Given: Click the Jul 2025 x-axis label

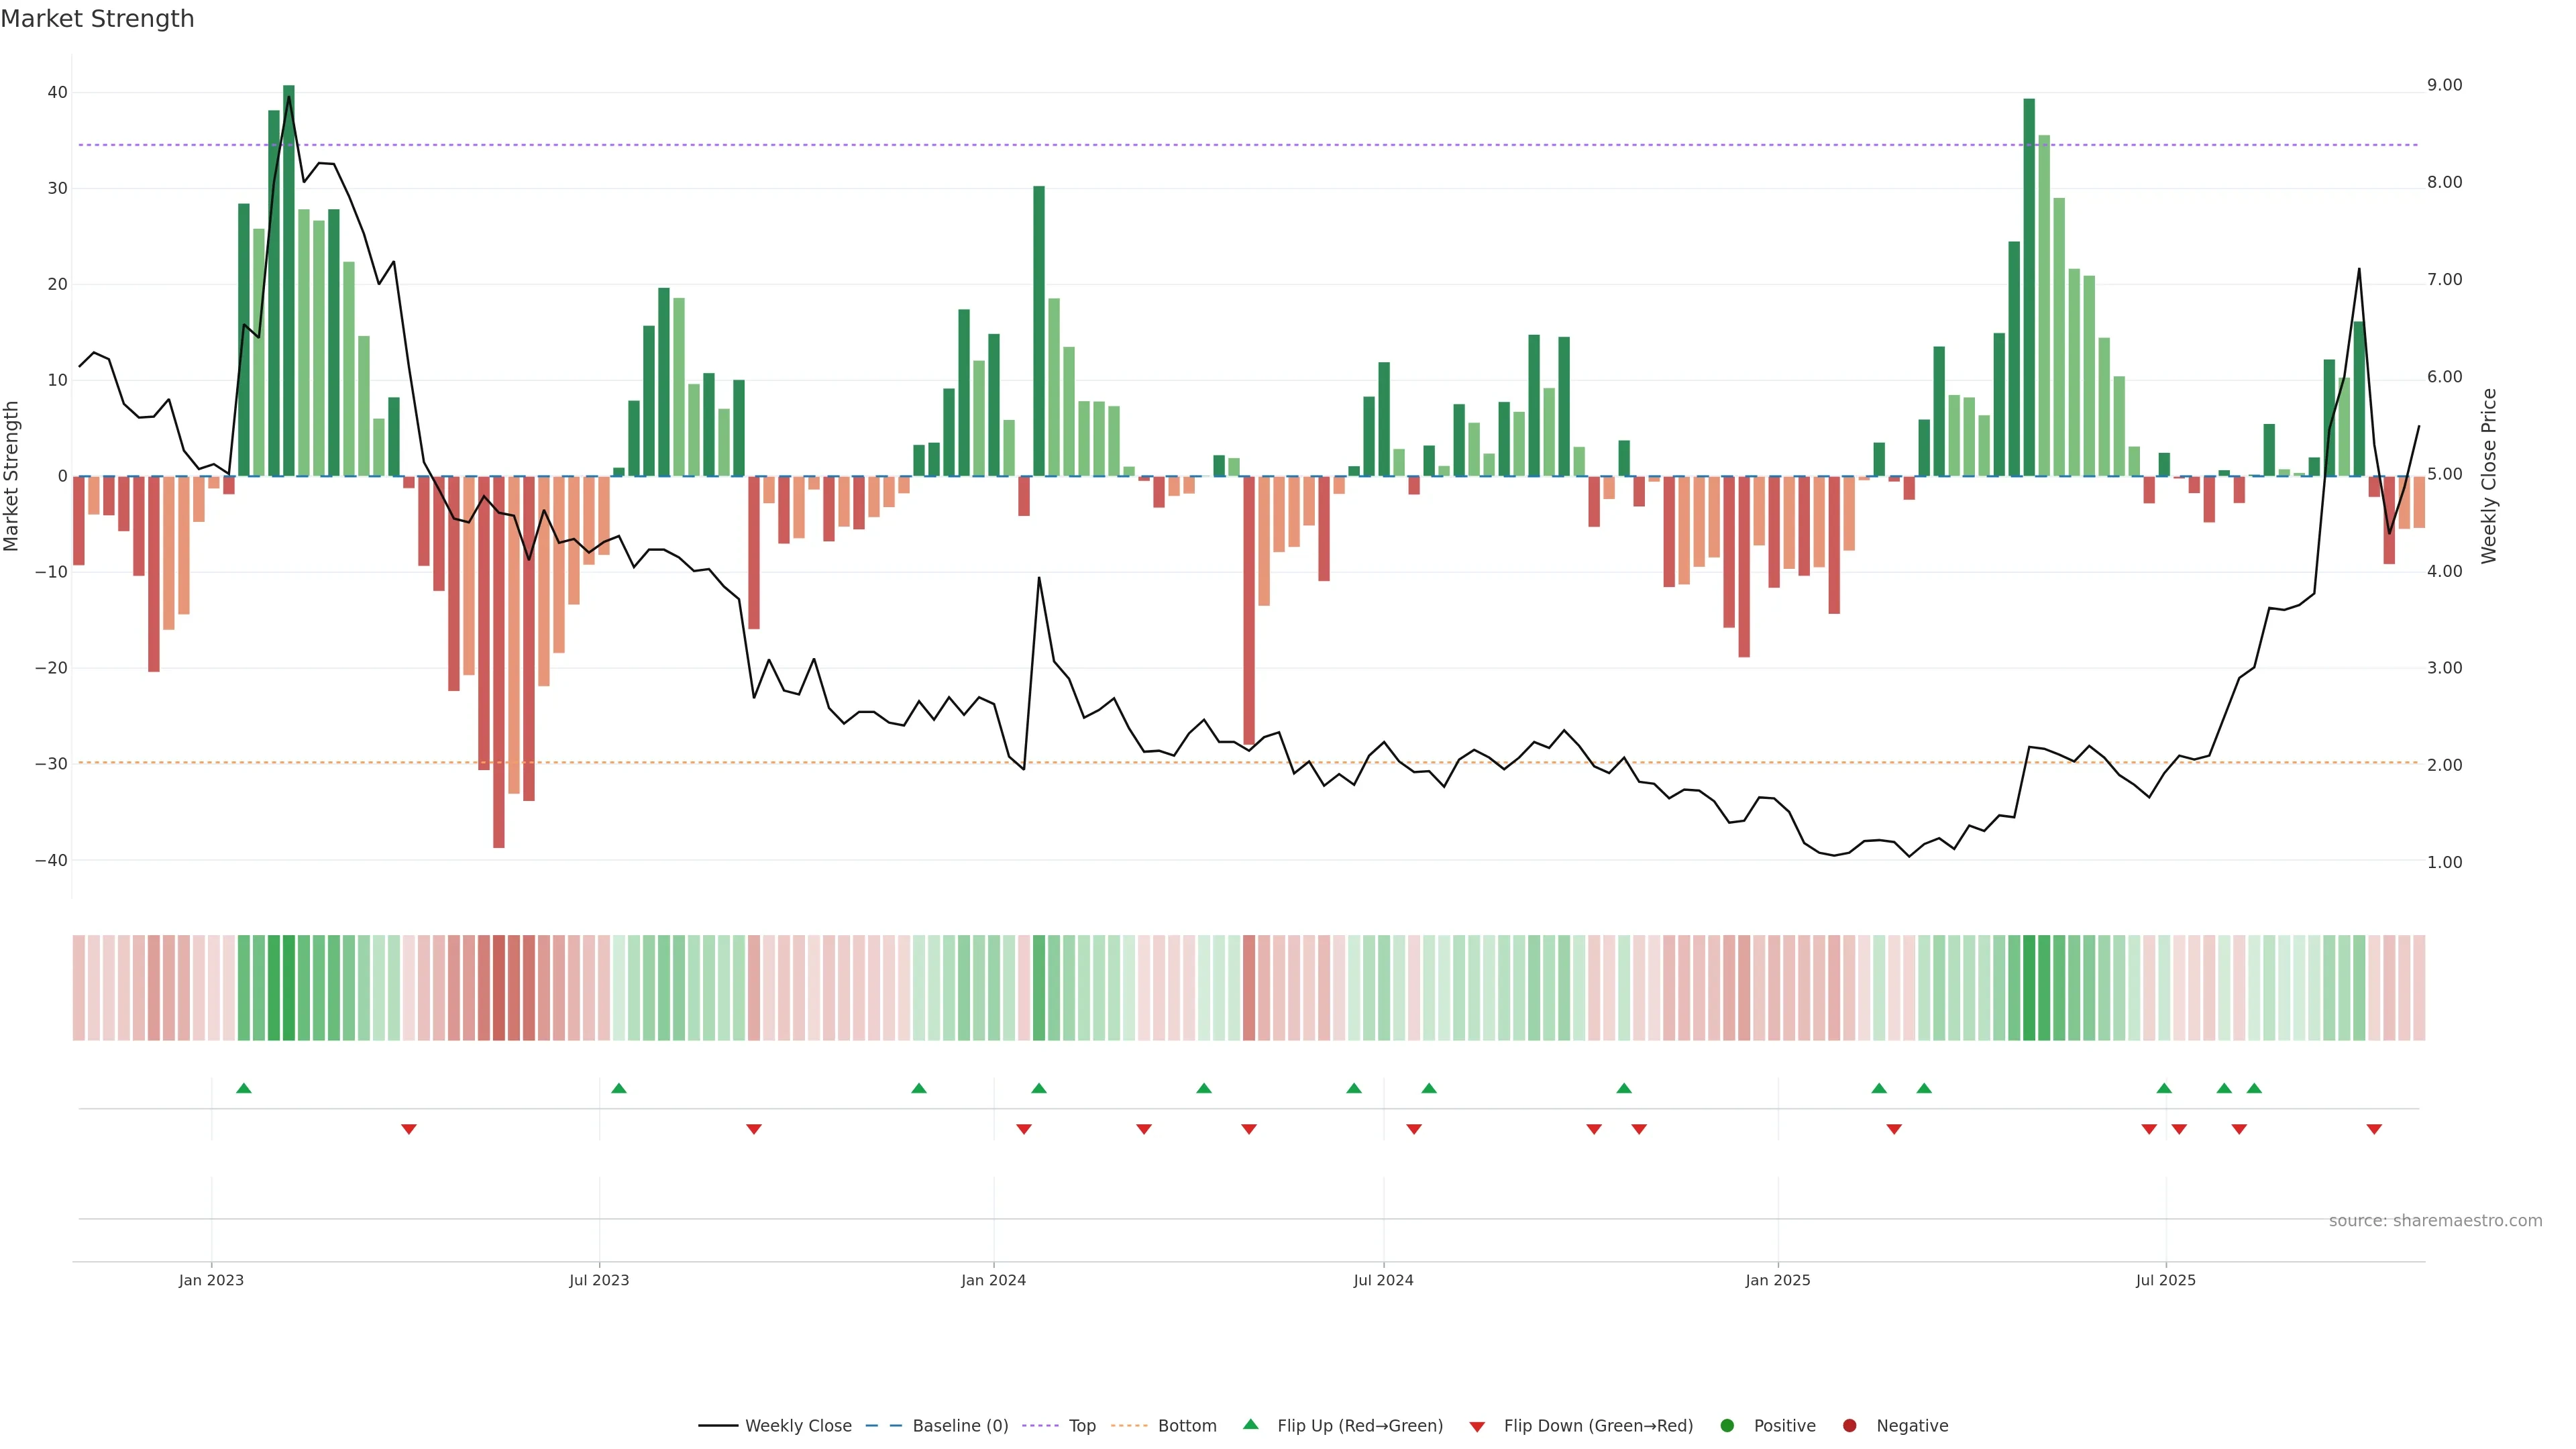Looking at the screenshot, I should (2165, 1280).
